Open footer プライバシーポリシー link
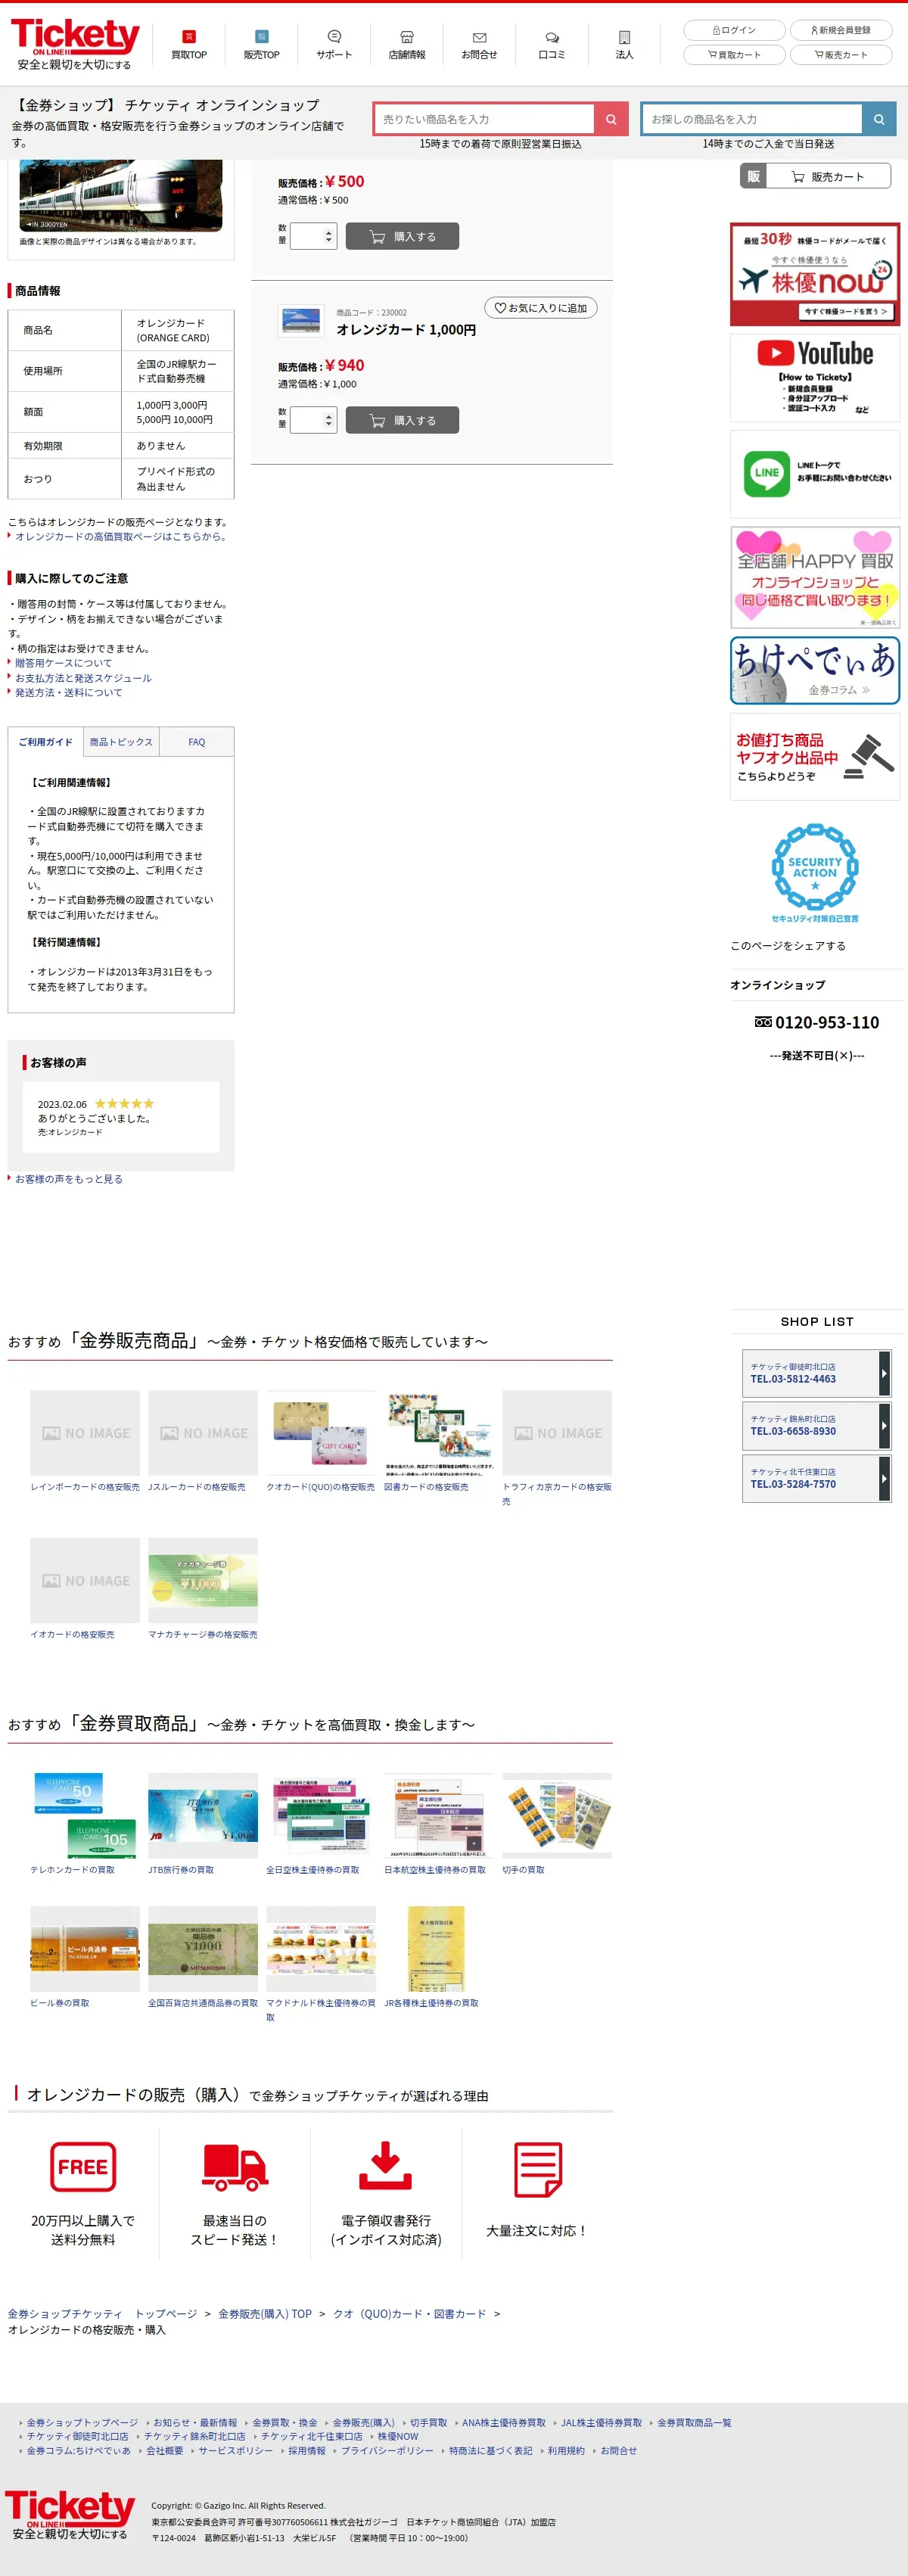Screen dimensions: 908x2576 click(387, 2451)
